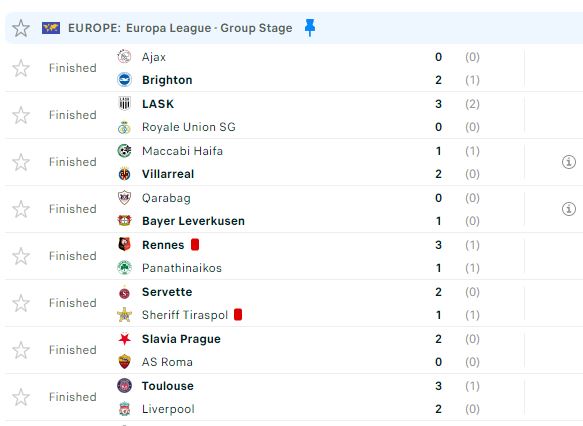Click the Slavia Prague star crest
This screenshot has height=426, width=583.
click(x=124, y=339)
